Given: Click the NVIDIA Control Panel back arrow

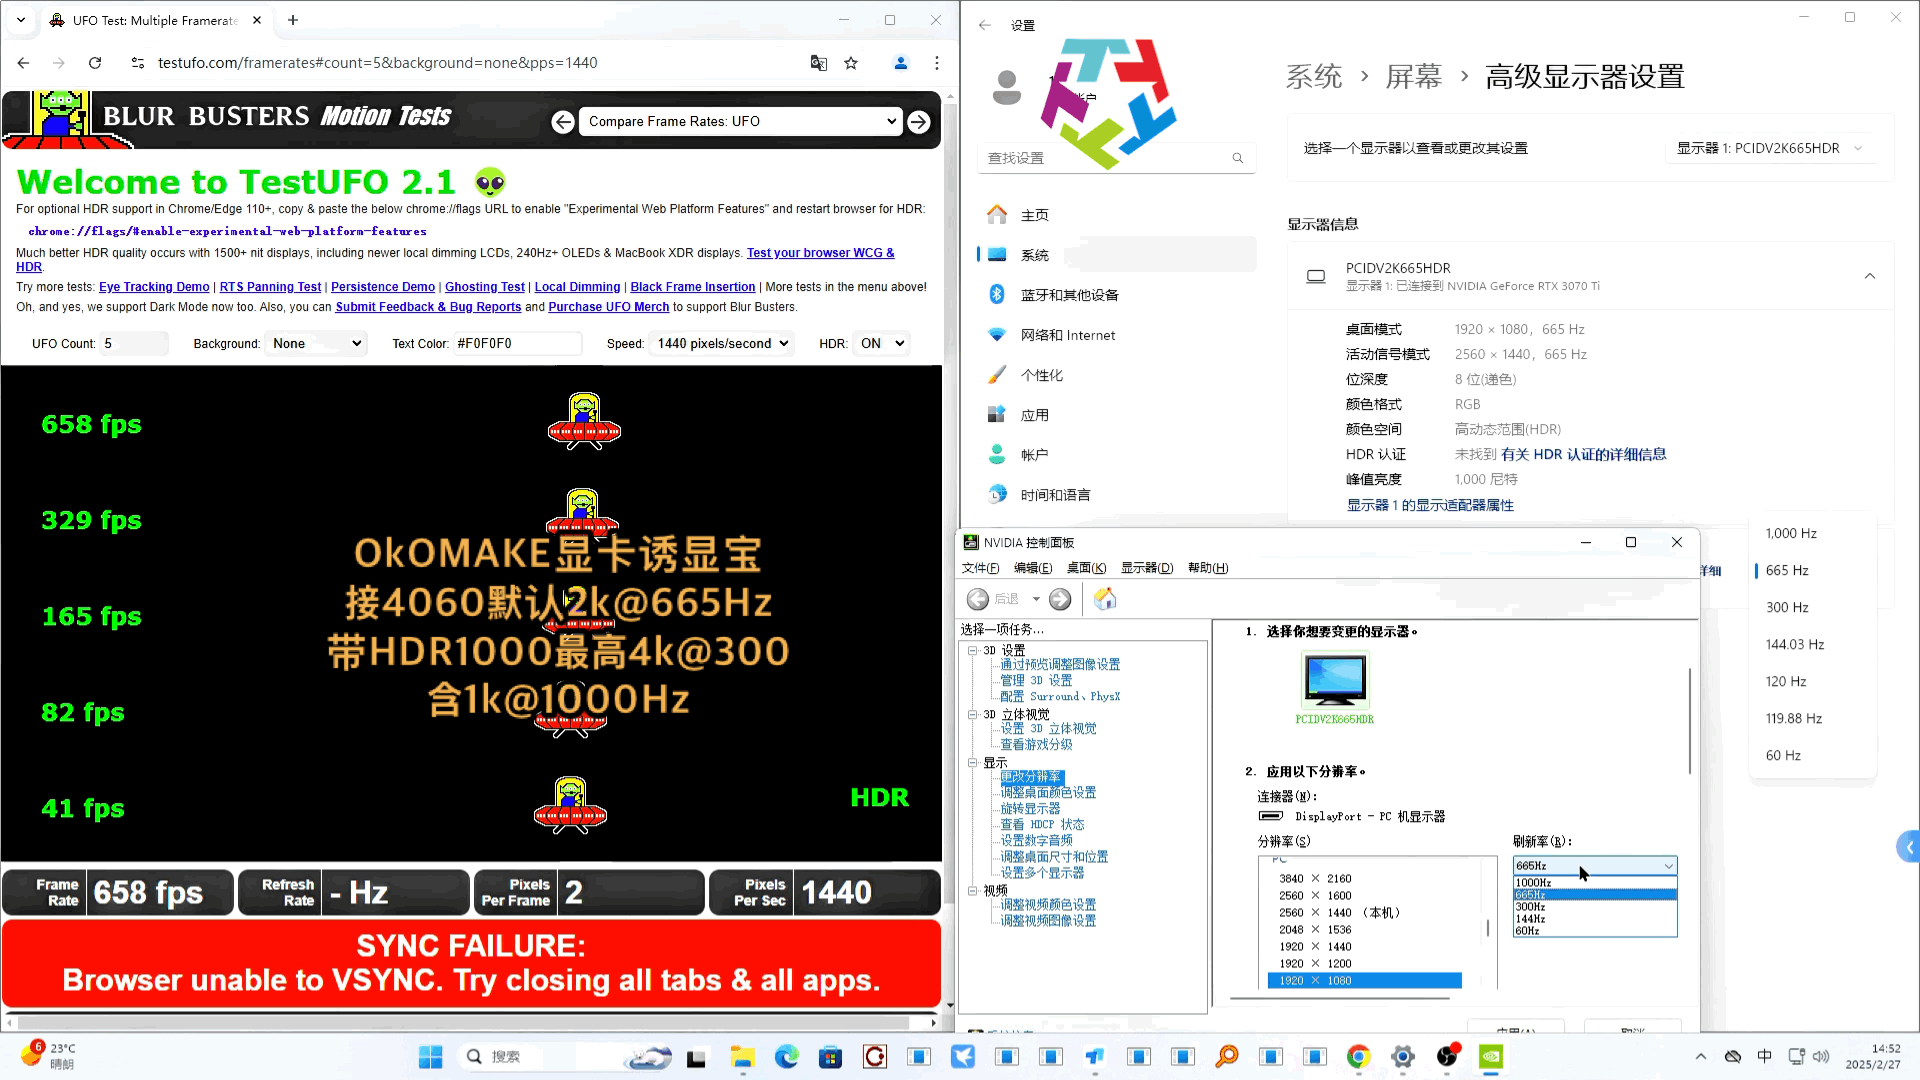Looking at the screenshot, I should 978,599.
